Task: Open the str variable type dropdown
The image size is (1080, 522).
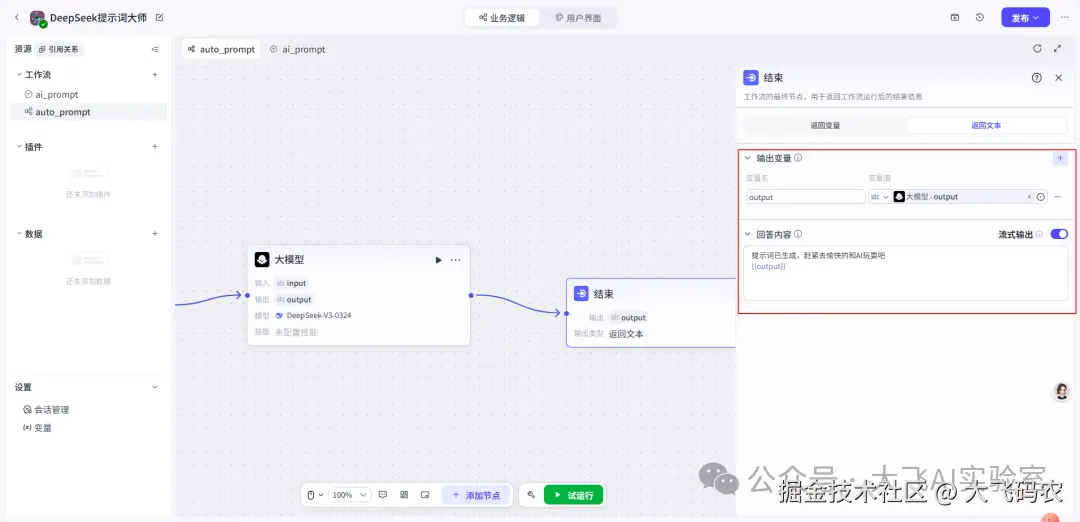Action: [879, 197]
